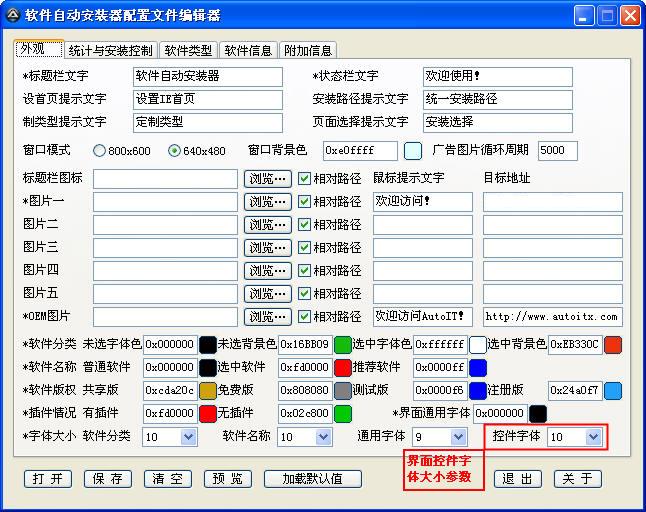Image resolution: width=646 pixels, height=512 pixels.
Task: Click the 安装路径提示文字 input field
Action: click(498, 100)
